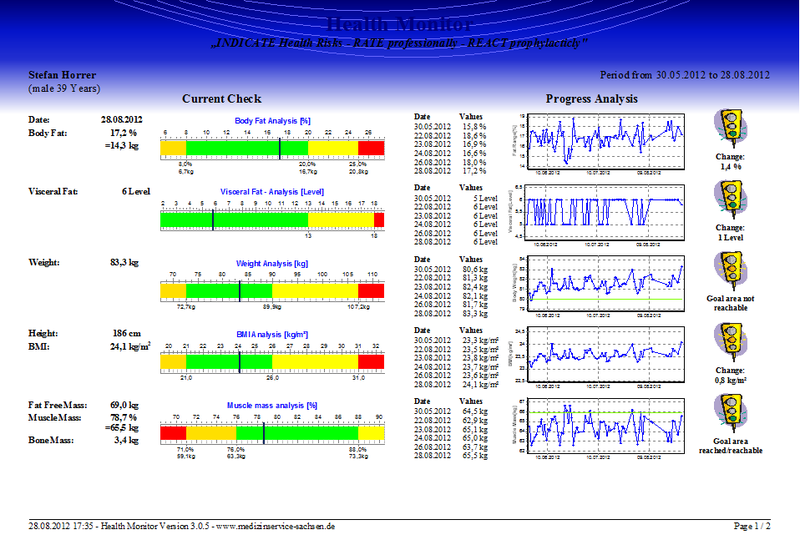Click the red zone of Muscle mass bar
800x550 pixels.
[173, 433]
